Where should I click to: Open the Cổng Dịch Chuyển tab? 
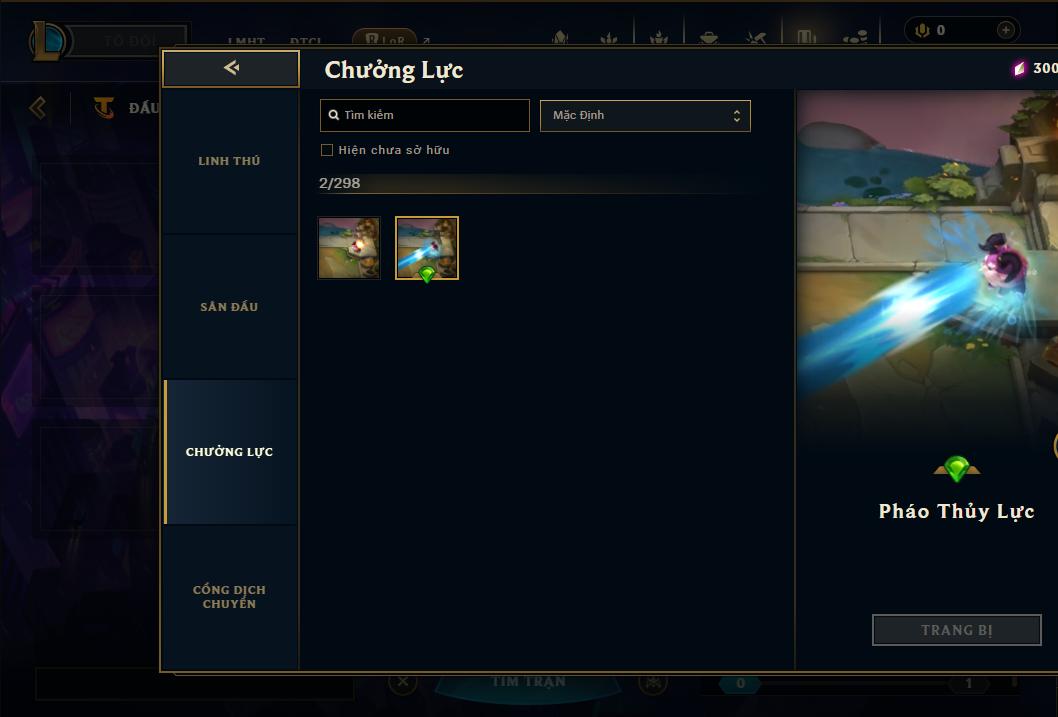coord(229,597)
